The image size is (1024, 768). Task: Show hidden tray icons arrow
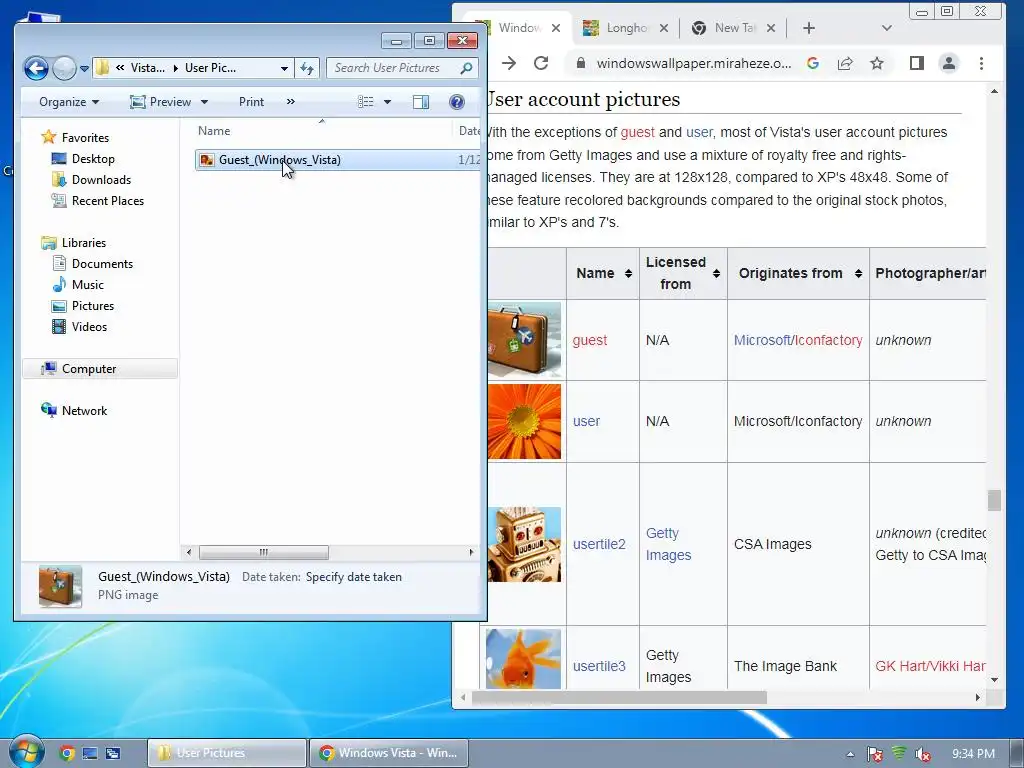[x=850, y=754]
